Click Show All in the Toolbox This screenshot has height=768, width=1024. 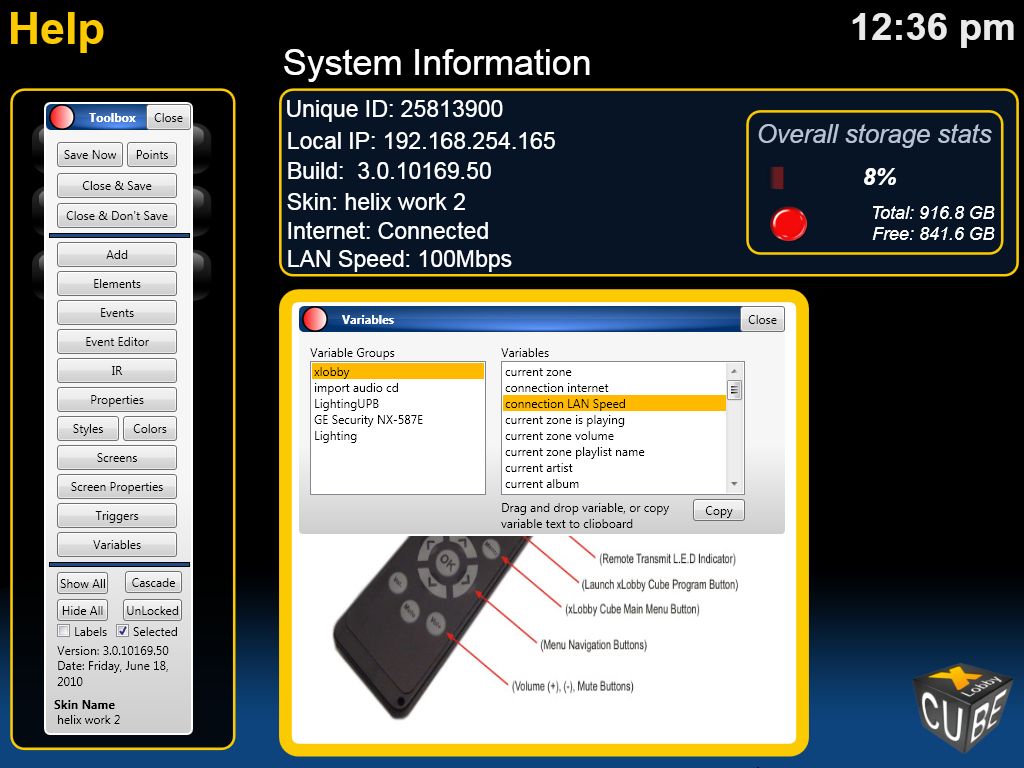[x=82, y=583]
